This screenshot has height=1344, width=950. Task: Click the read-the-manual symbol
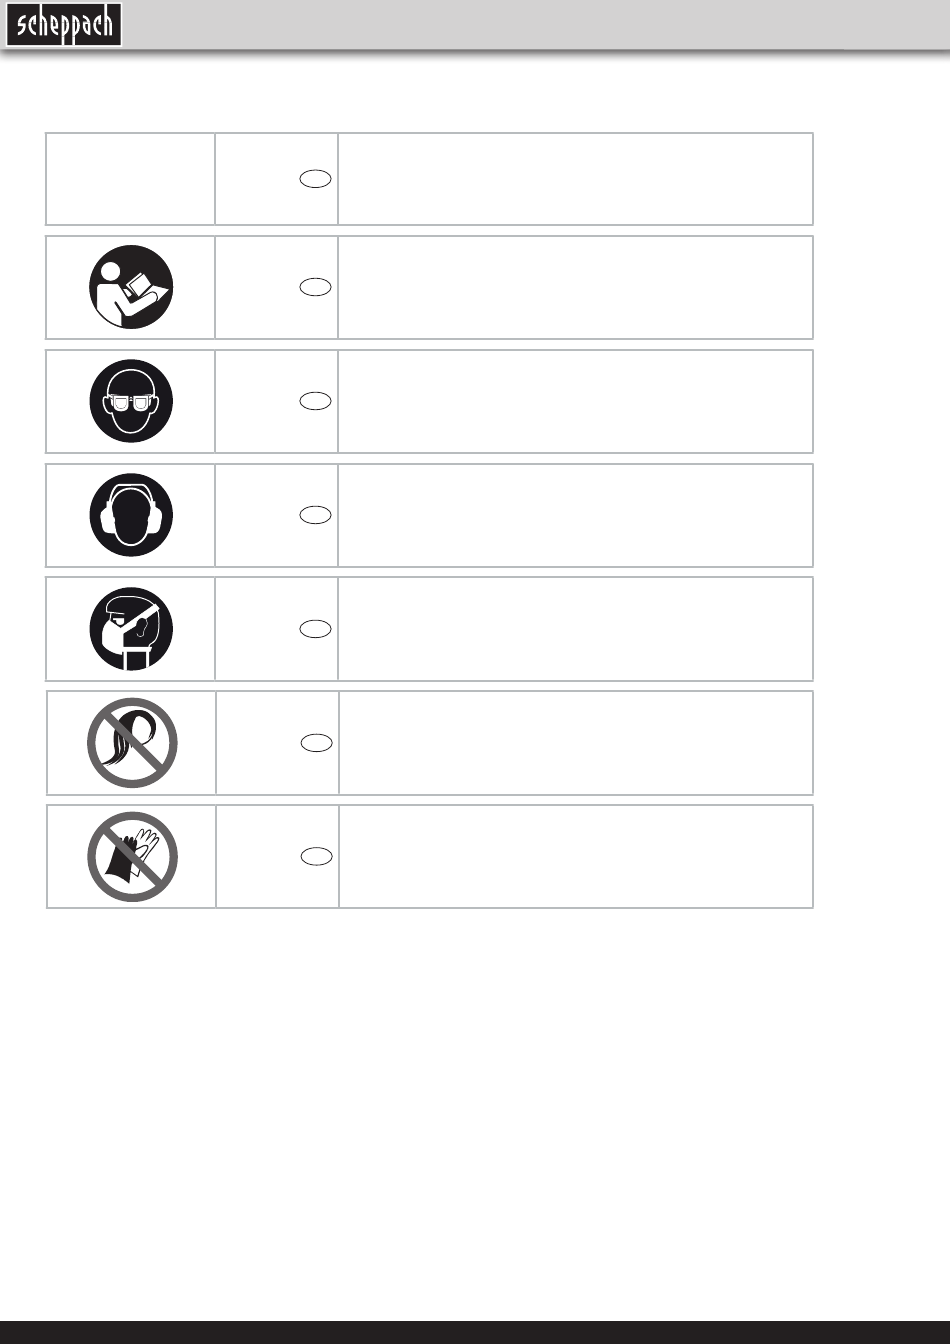(x=131, y=287)
